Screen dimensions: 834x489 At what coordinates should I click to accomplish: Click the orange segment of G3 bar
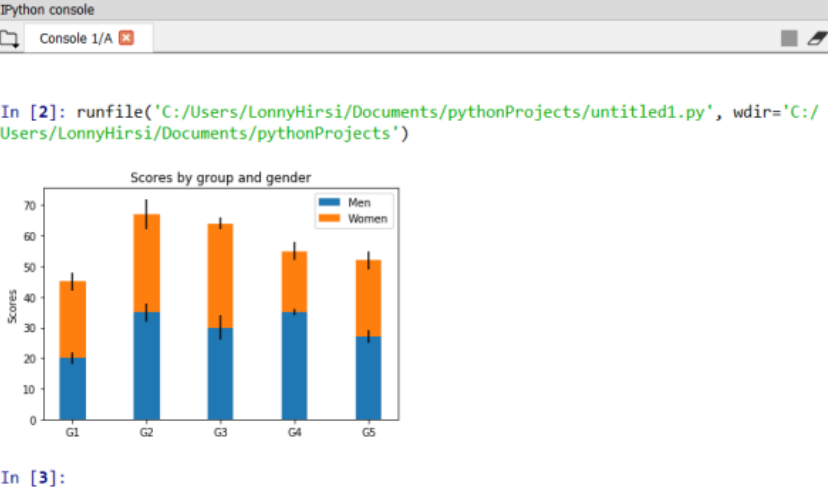(x=220, y=275)
